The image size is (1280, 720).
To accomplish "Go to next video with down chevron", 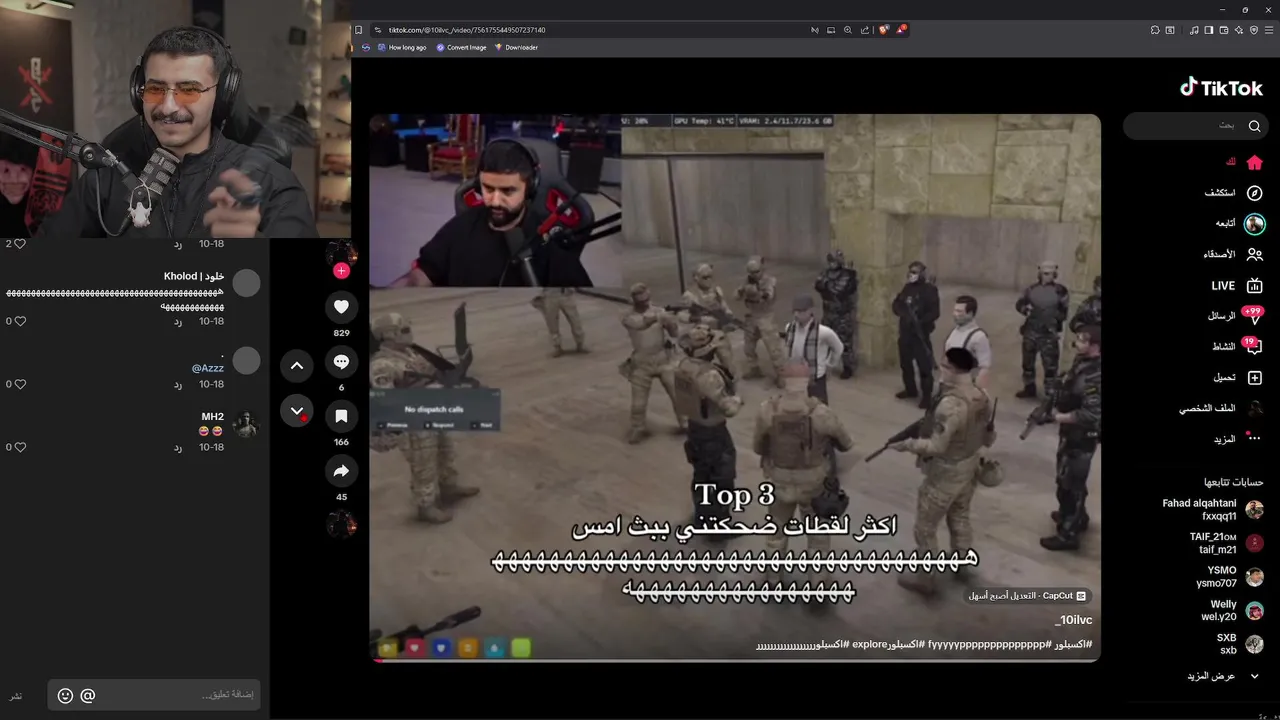I will coord(297,411).
